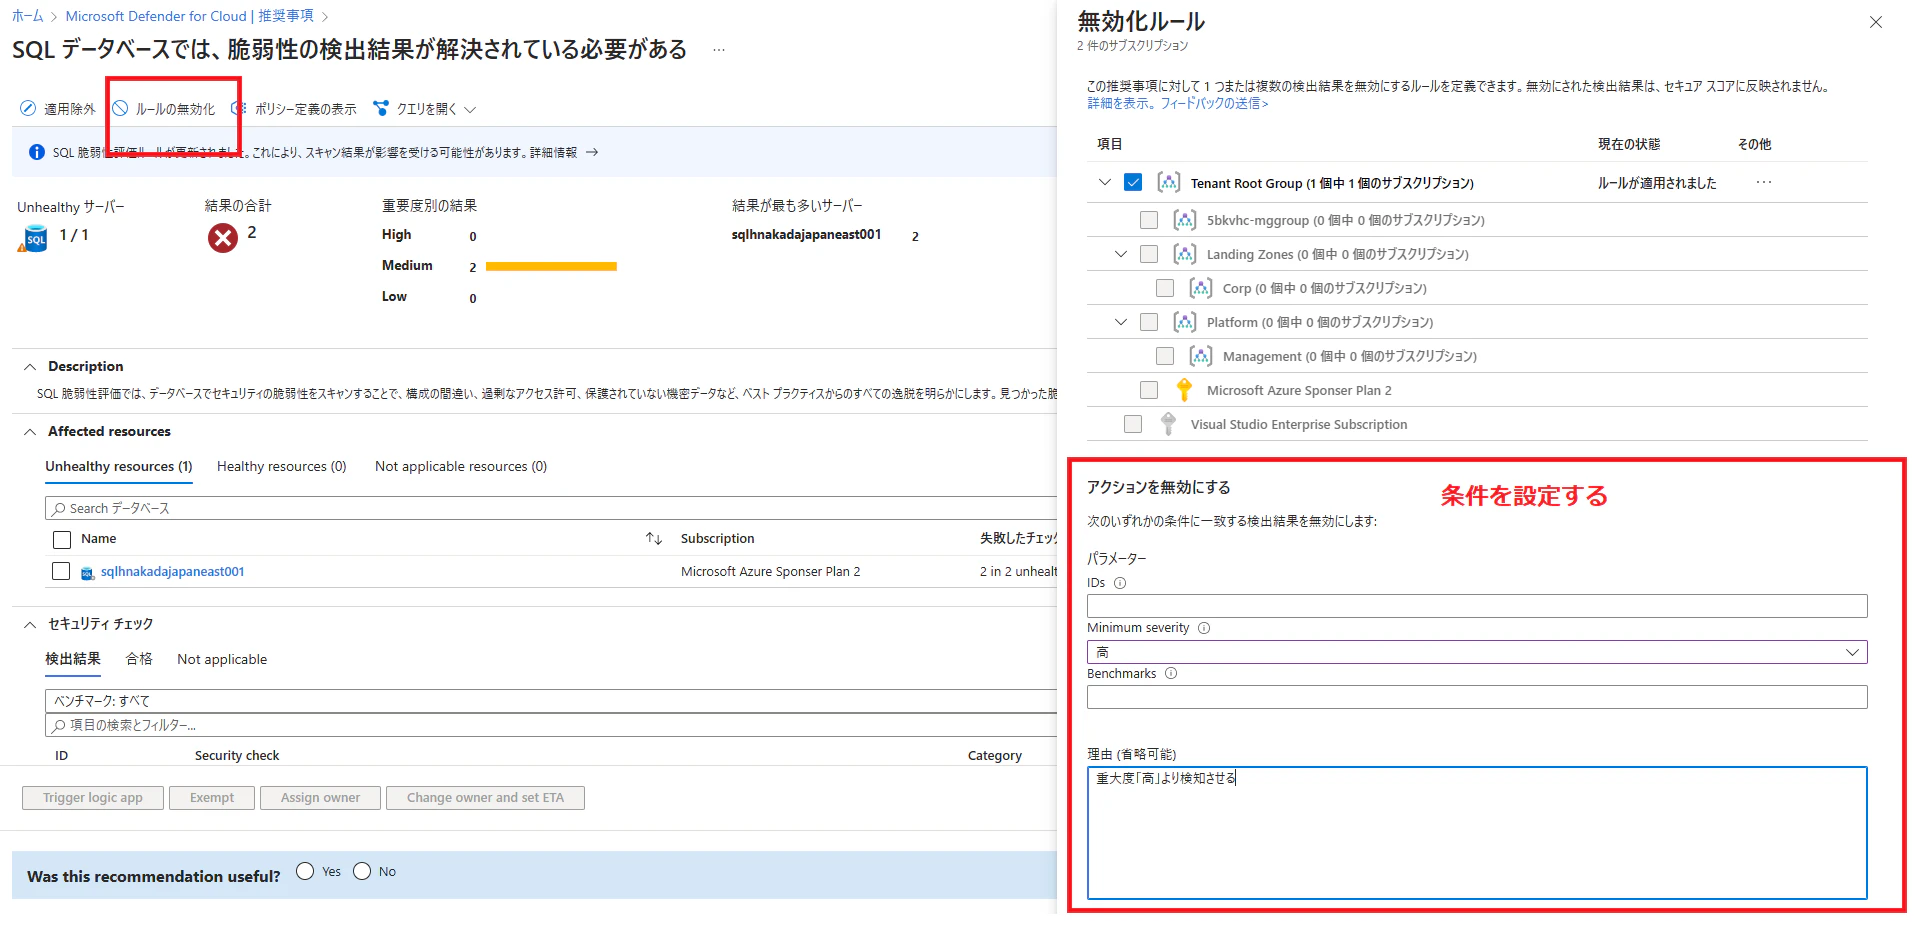This screenshot has width=1921, height=930.
Task: Switch to the 合格 tab
Action: [139, 659]
